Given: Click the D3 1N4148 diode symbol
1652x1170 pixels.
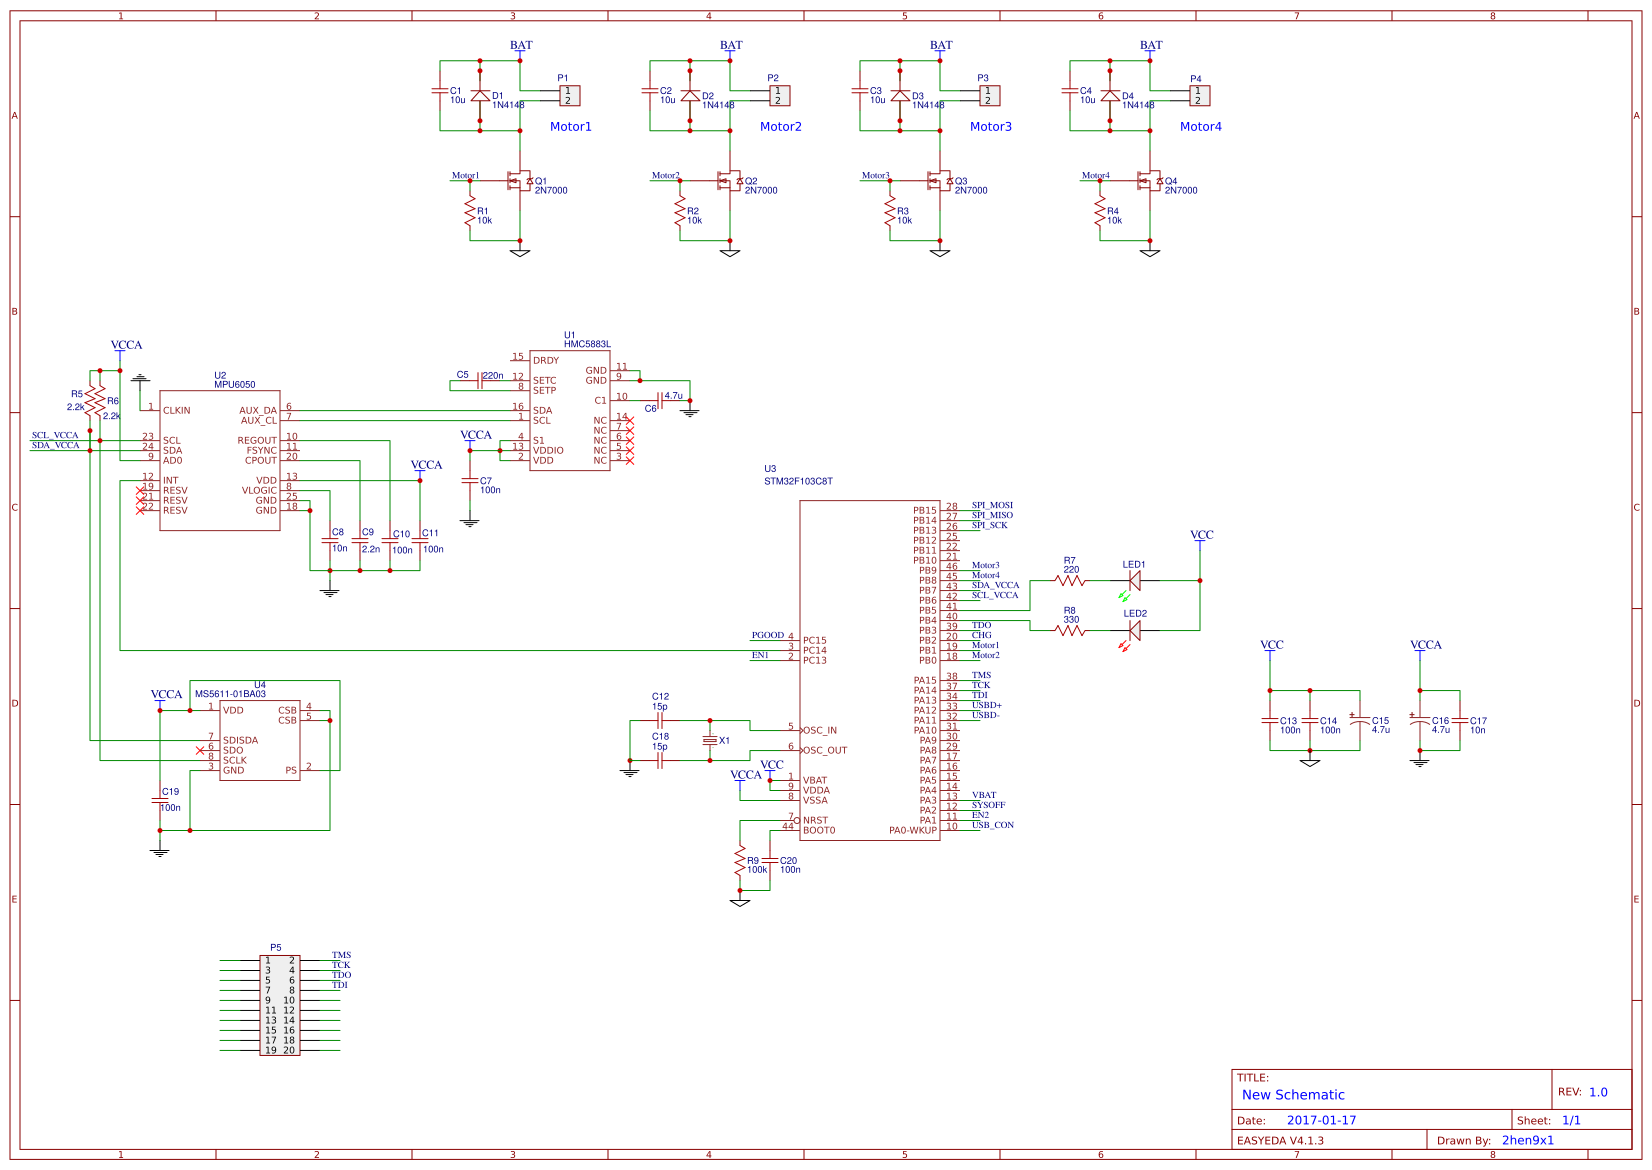Looking at the screenshot, I should coord(900,96).
